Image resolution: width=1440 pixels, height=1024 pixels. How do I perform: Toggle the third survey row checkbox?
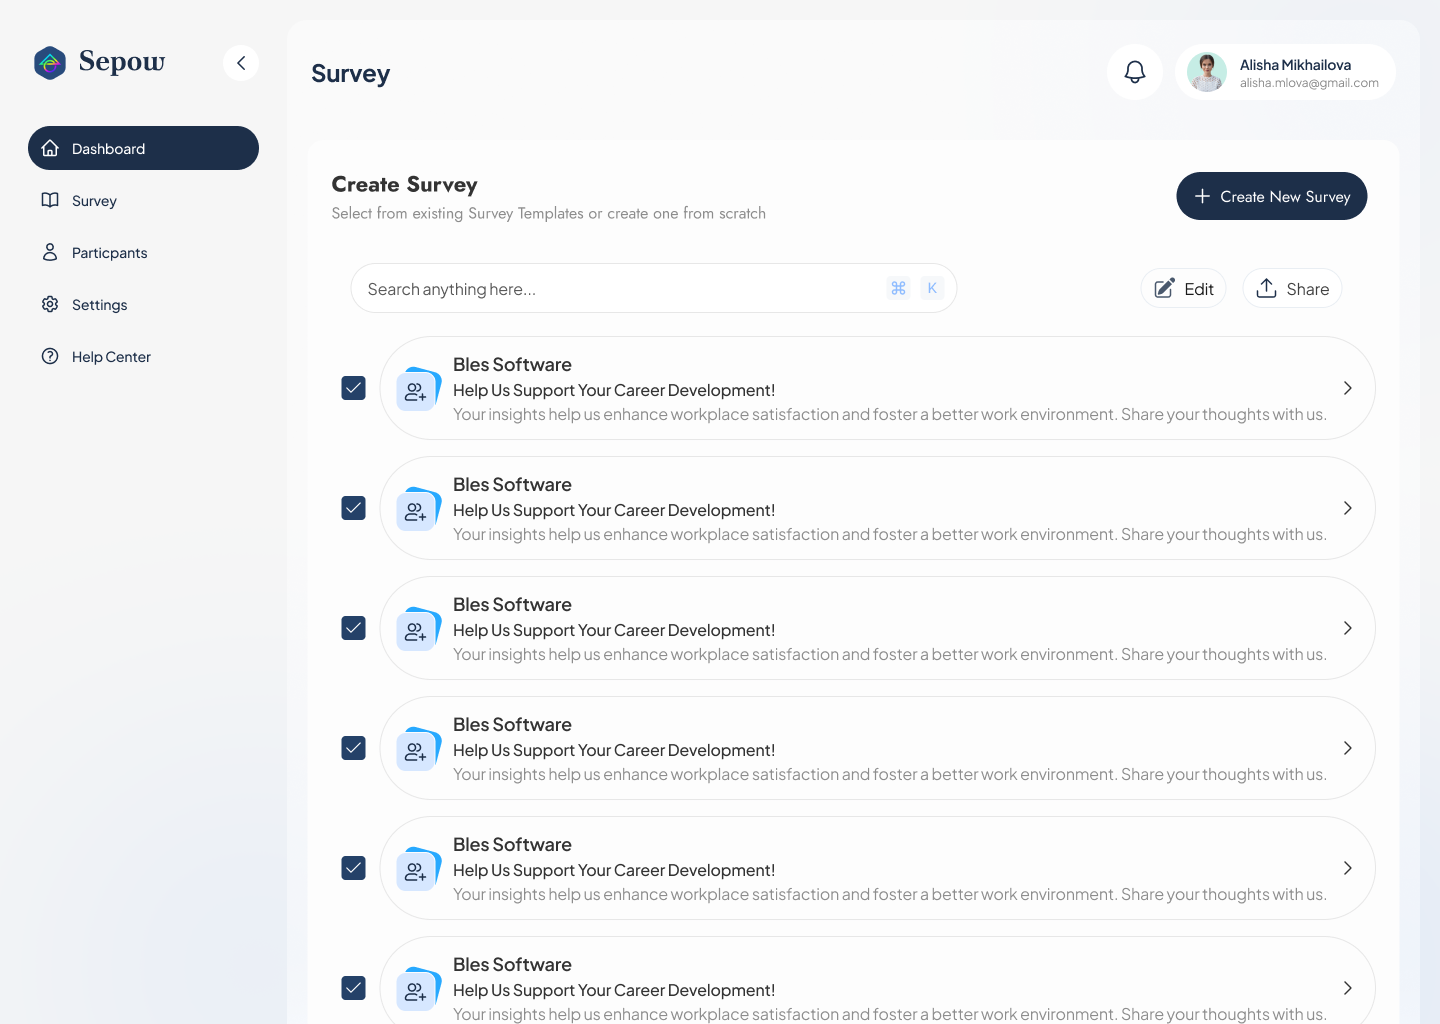pyautogui.click(x=354, y=628)
